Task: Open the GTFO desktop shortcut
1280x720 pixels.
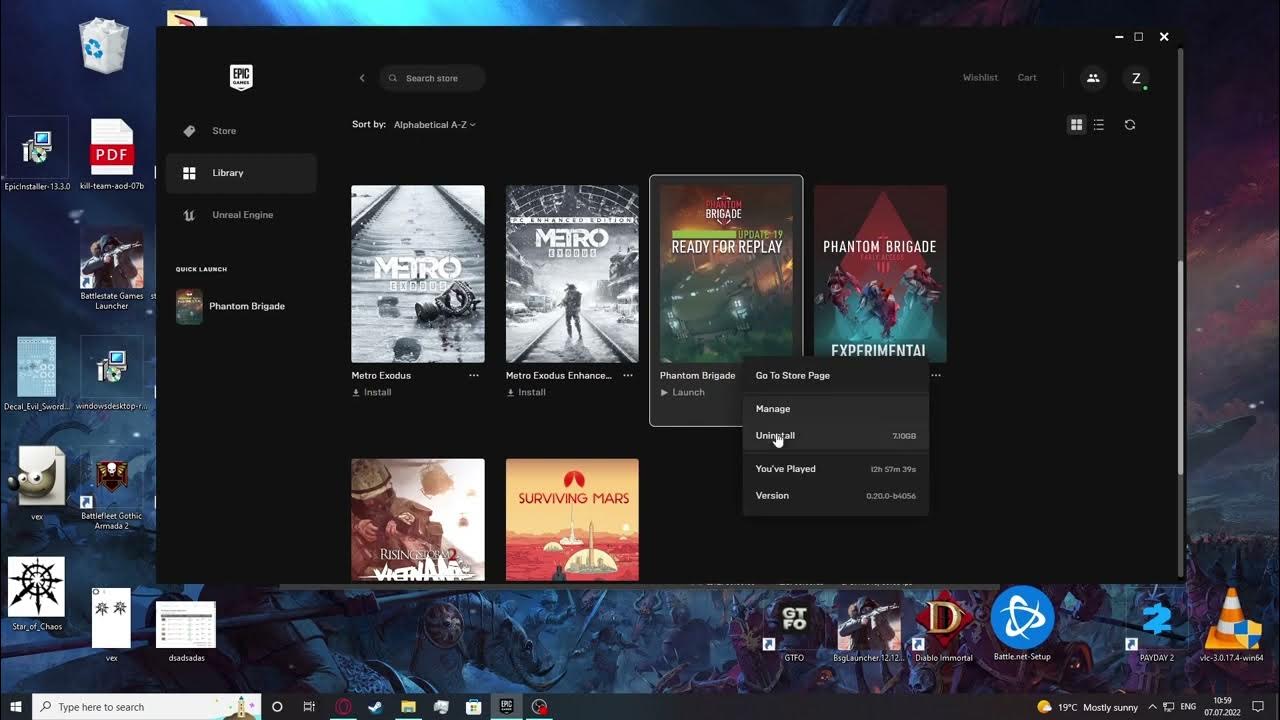Action: tap(794, 630)
